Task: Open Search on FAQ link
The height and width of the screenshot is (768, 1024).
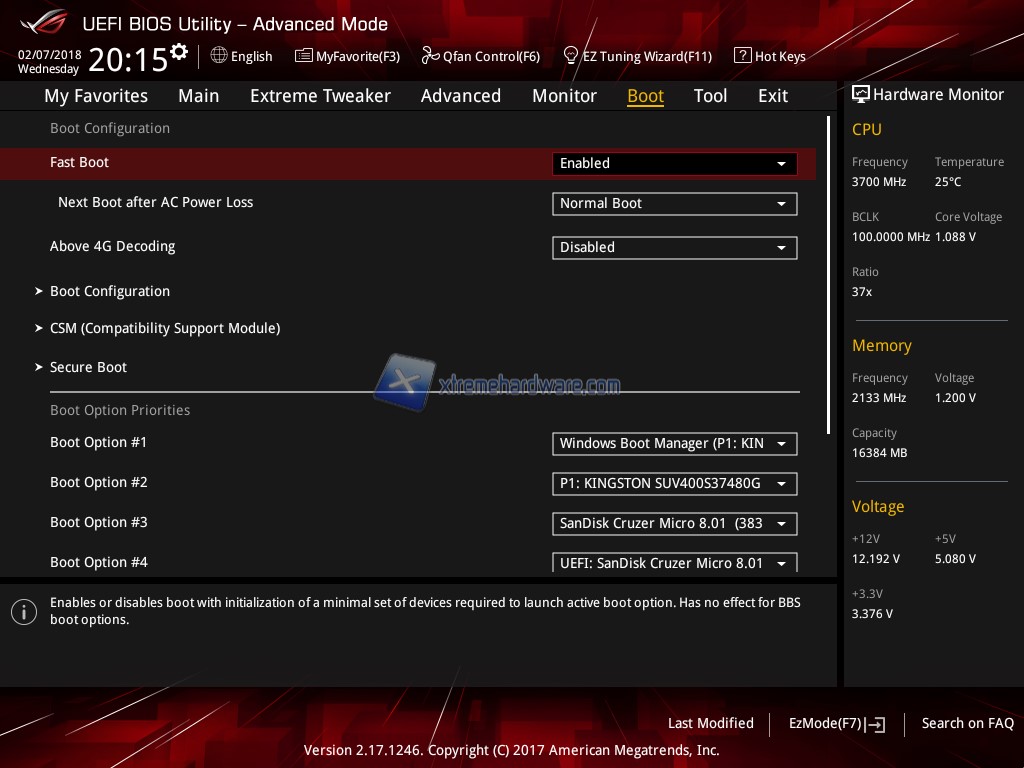Action: (x=967, y=723)
